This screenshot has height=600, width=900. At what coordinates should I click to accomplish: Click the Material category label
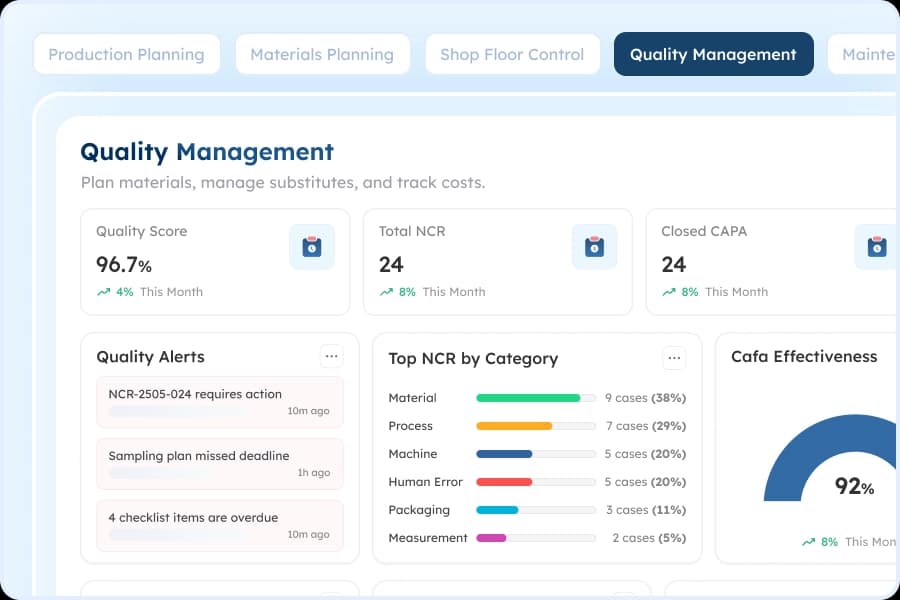click(x=412, y=398)
